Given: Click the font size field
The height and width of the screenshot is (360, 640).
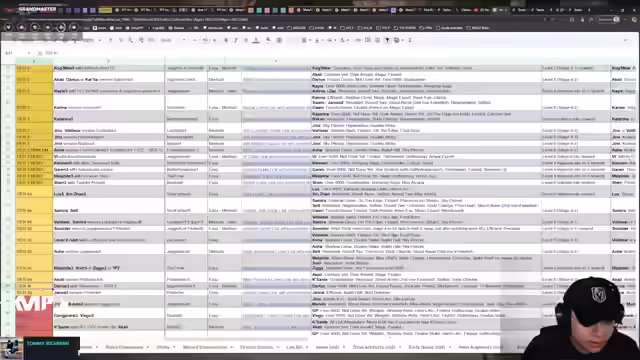Looking at the screenshot, I should pyautogui.click(x=205, y=40).
